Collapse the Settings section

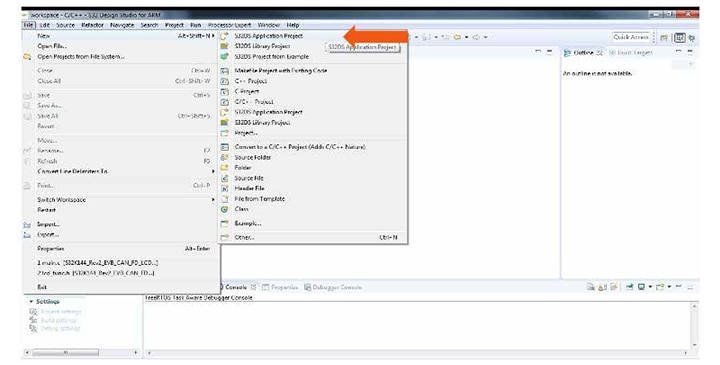coord(31,302)
